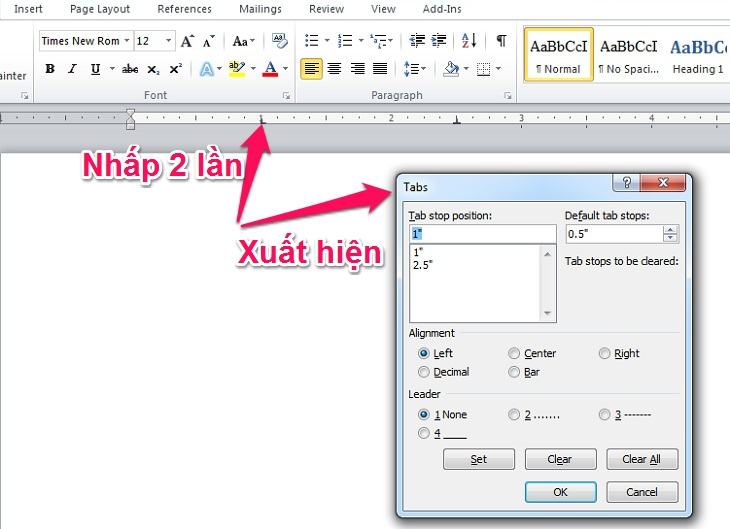This screenshot has height=529, width=730.
Task: Expand numbering library dropdown arrow
Action: click(x=361, y=41)
